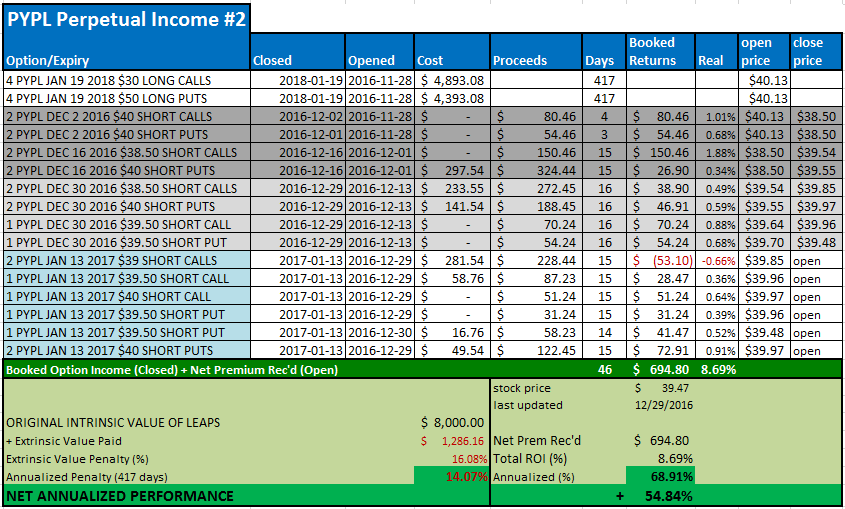
Task: Select '2 PYPL JAN 13 2017 $39 SHORT CALLS' cell
Action: click(126, 261)
